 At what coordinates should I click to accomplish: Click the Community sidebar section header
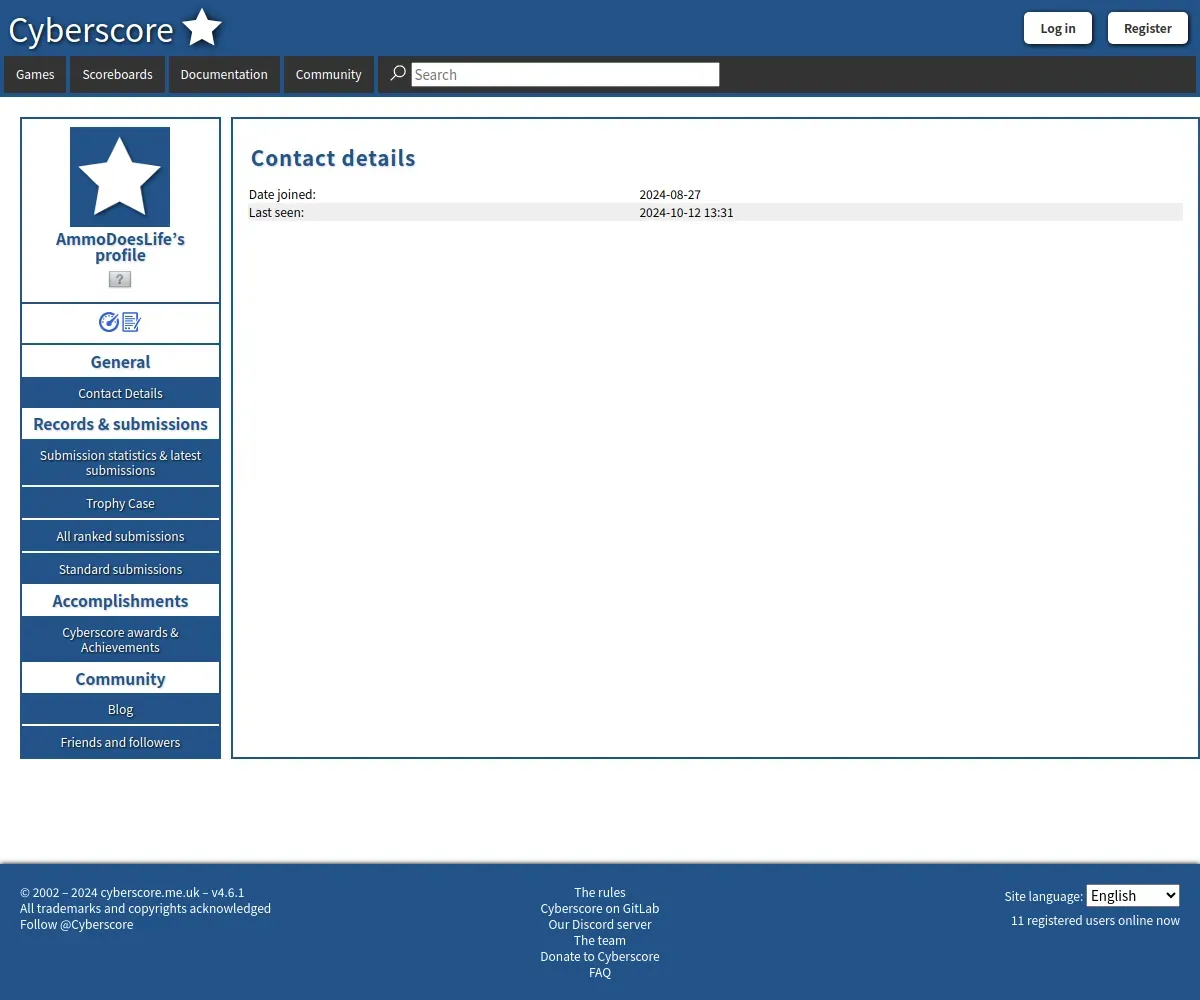pos(120,679)
